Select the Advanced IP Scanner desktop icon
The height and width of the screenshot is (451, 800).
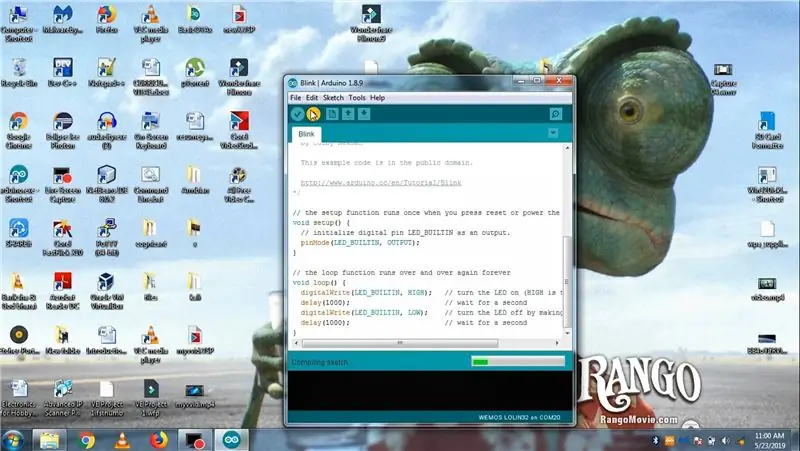[x=62, y=398]
